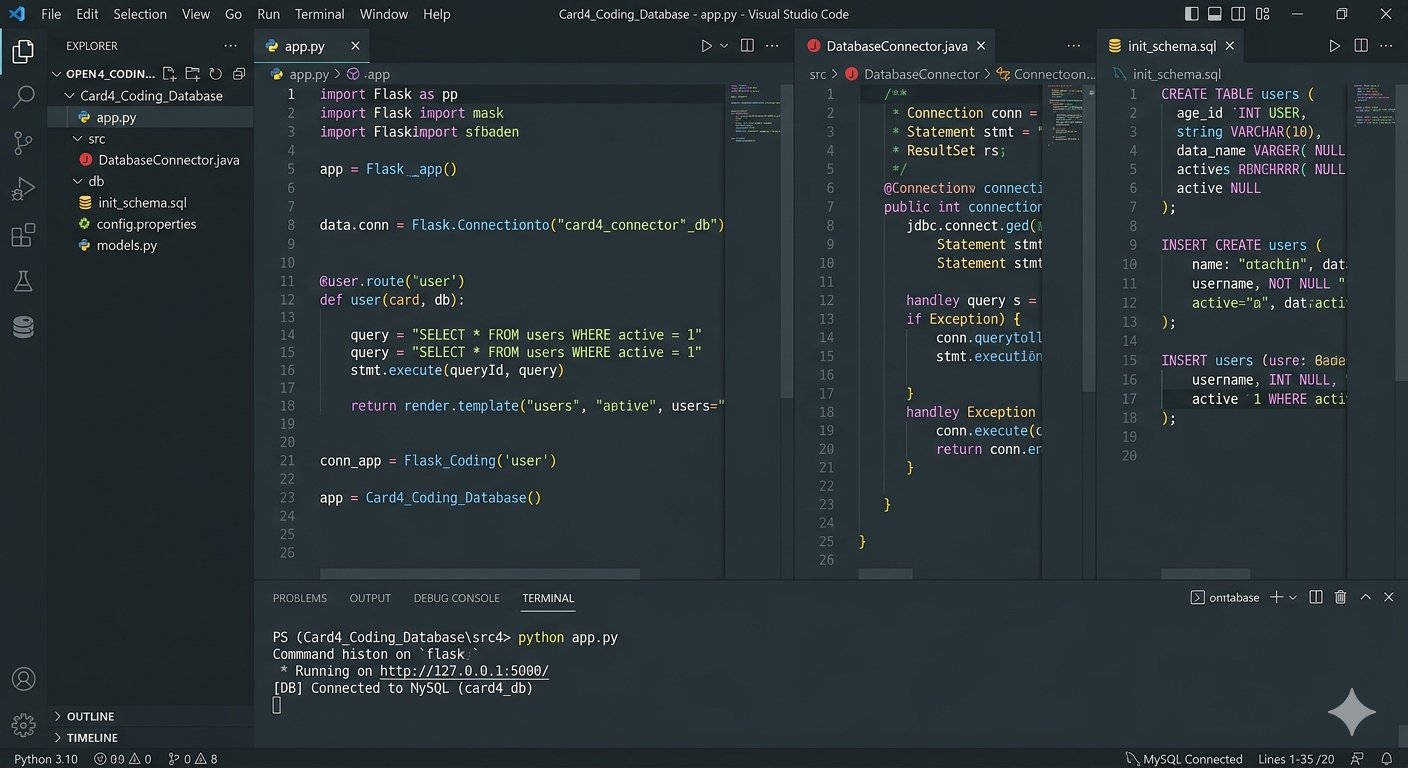Screen dimensions: 1408x768
Task: Open the Source Control view
Action: pos(23,143)
